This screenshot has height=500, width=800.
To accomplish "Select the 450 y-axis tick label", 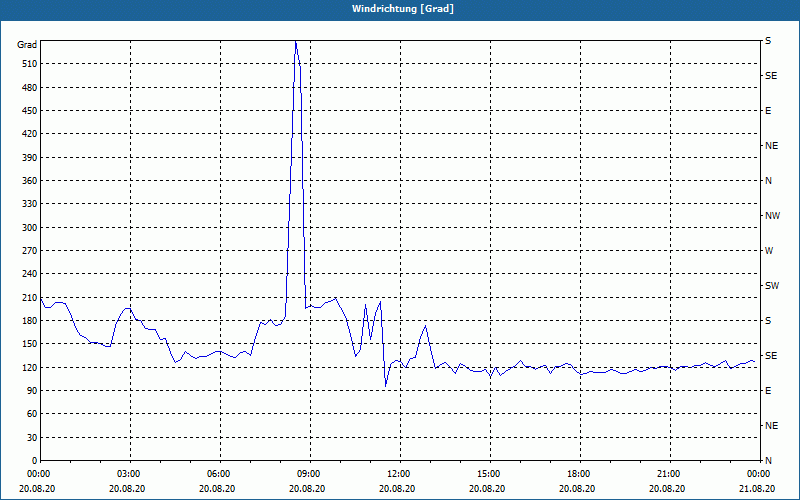I will (31, 111).
